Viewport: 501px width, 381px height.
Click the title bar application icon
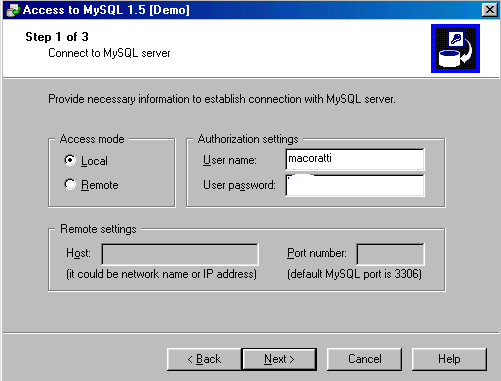[13, 10]
